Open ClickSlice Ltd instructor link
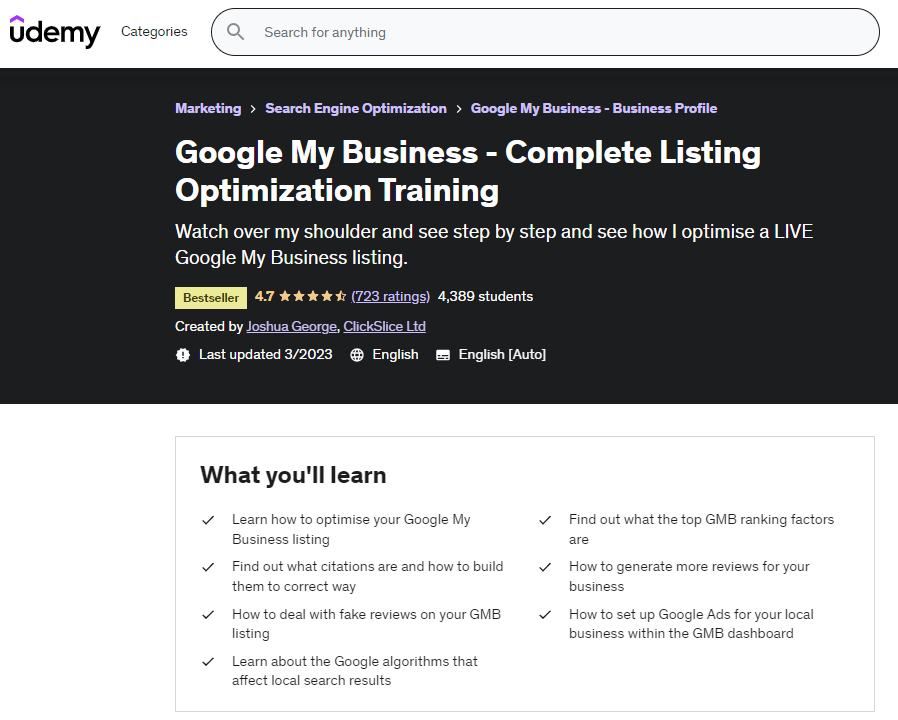This screenshot has height=720, width=898. 384,326
